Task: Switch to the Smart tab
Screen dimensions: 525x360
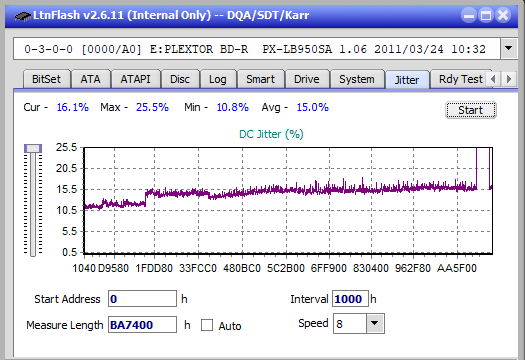Action: tap(260, 79)
